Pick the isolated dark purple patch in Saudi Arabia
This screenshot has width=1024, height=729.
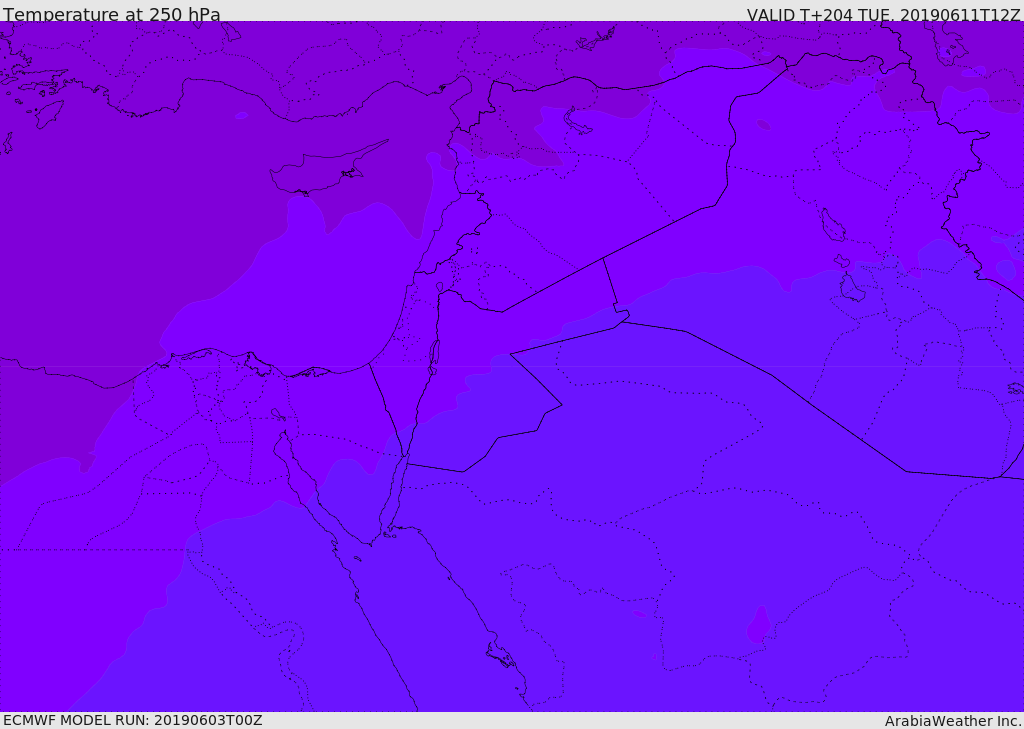tap(759, 625)
